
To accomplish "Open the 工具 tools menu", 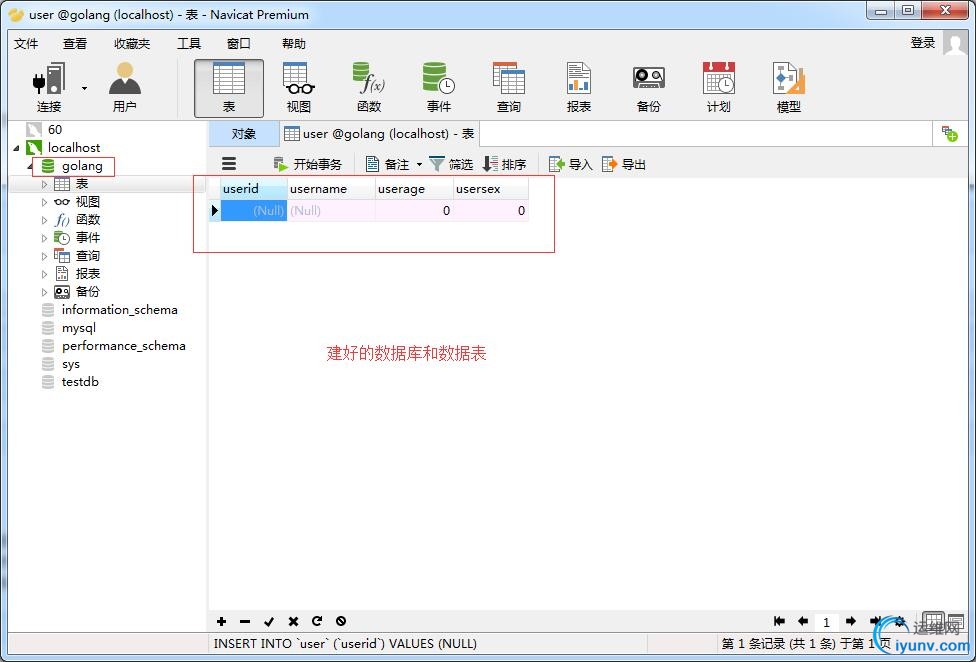I will tap(189, 44).
